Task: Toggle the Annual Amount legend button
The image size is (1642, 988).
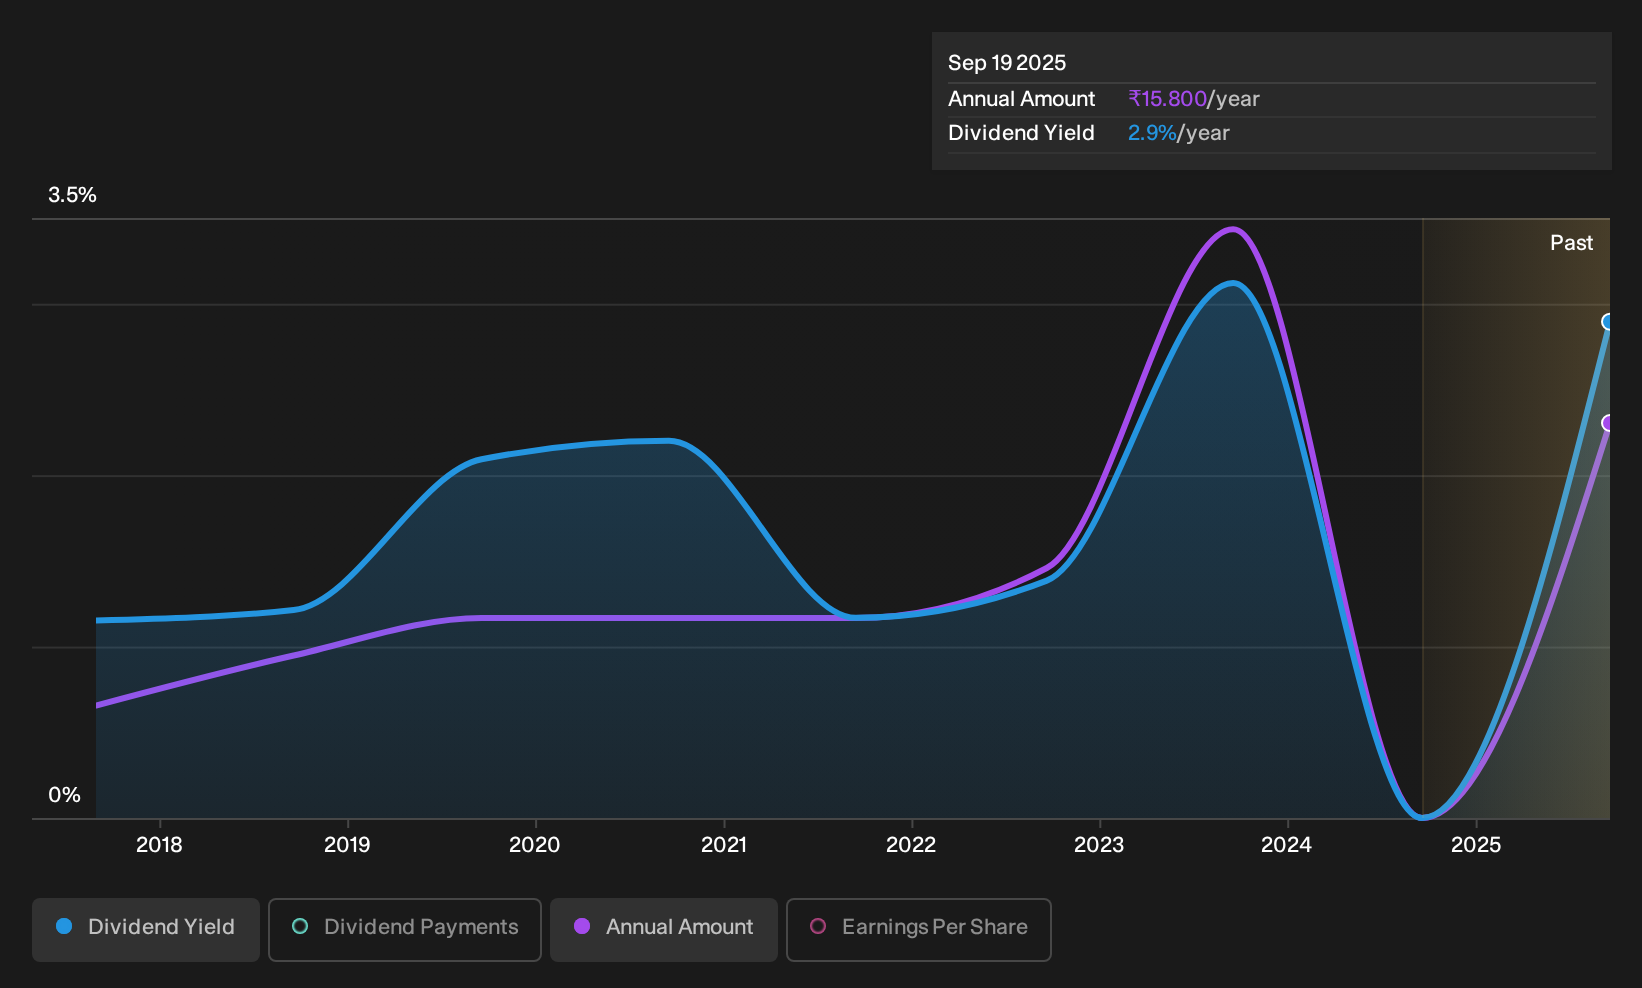Action: pos(664,929)
